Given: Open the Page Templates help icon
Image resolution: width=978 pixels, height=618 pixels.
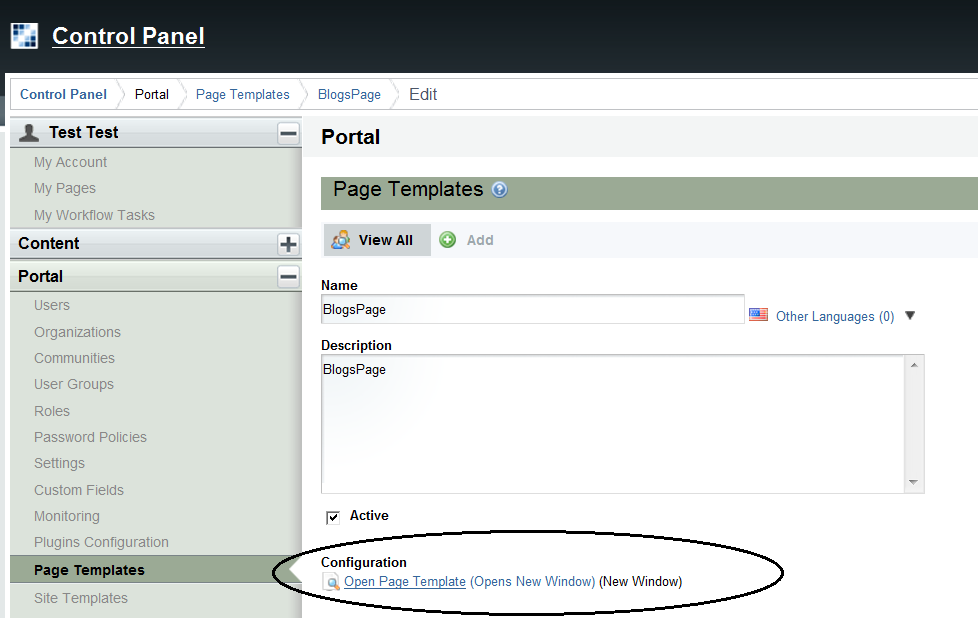Looking at the screenshot, I should [500, 190].
